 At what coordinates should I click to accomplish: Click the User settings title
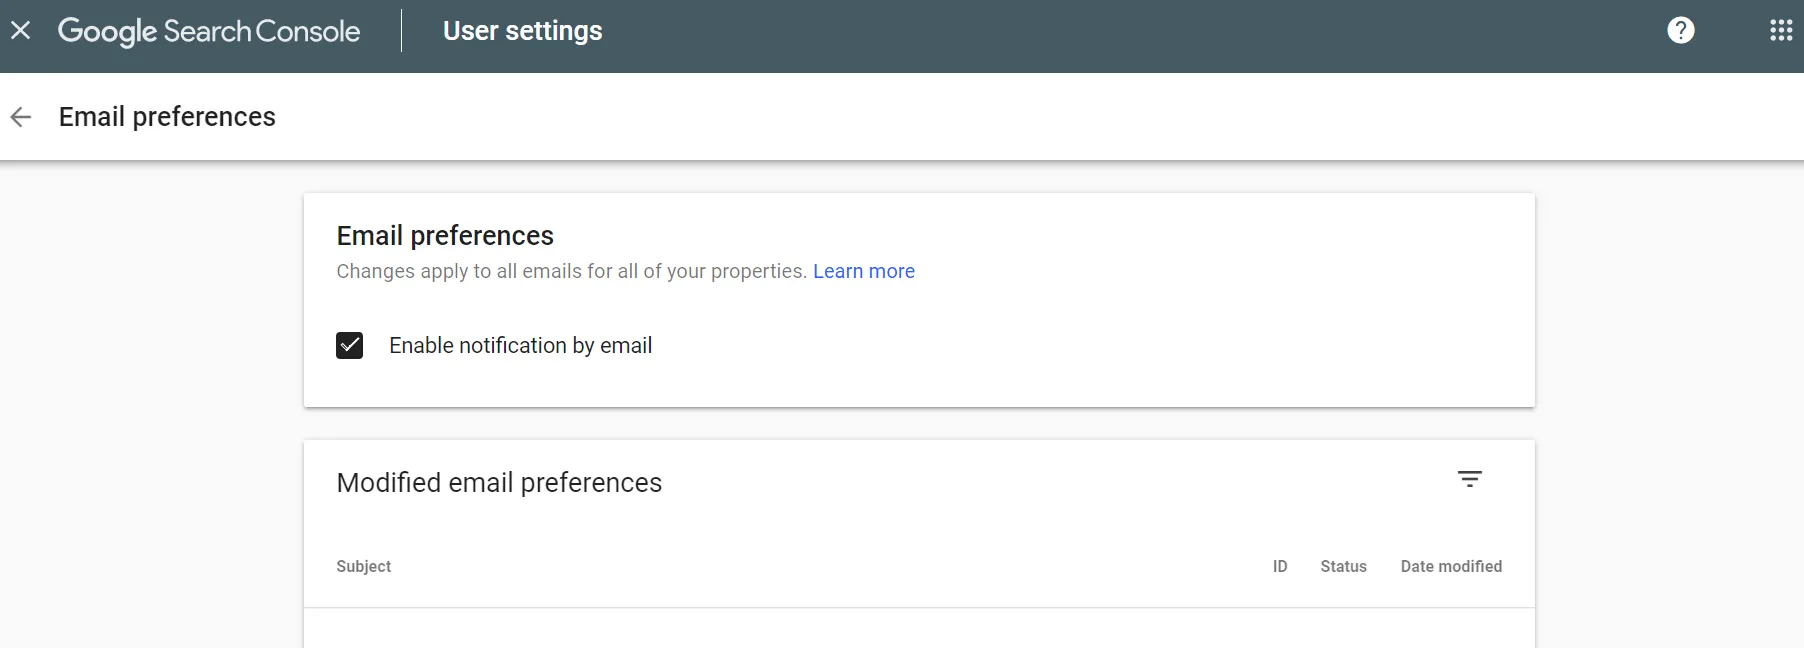(522, 31)
